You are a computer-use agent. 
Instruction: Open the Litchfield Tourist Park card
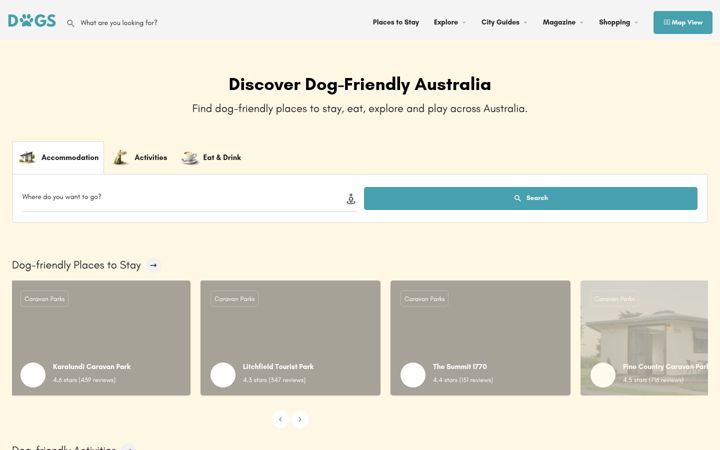(x=290, y=338)
